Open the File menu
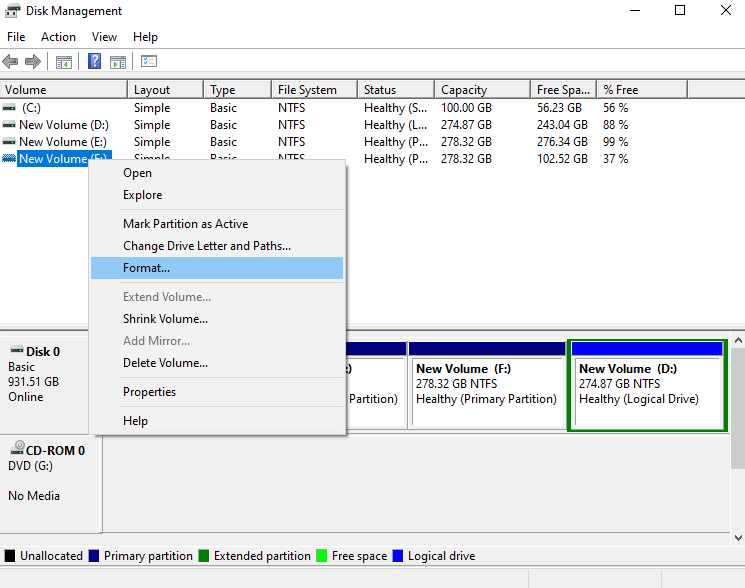 tap(16, 37)
